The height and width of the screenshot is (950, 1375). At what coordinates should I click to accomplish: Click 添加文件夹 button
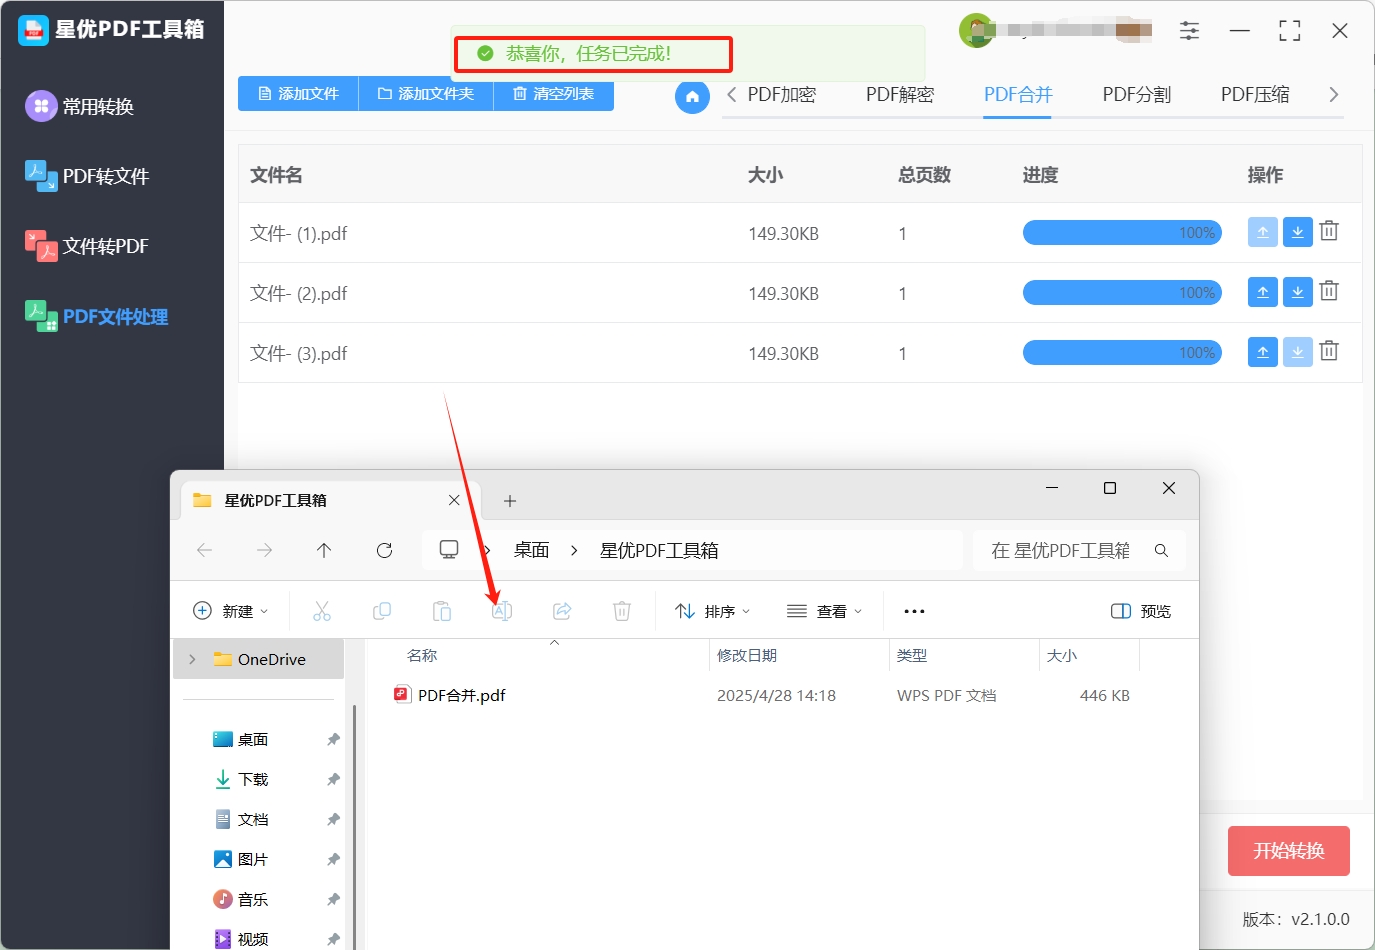pos(426,93)
